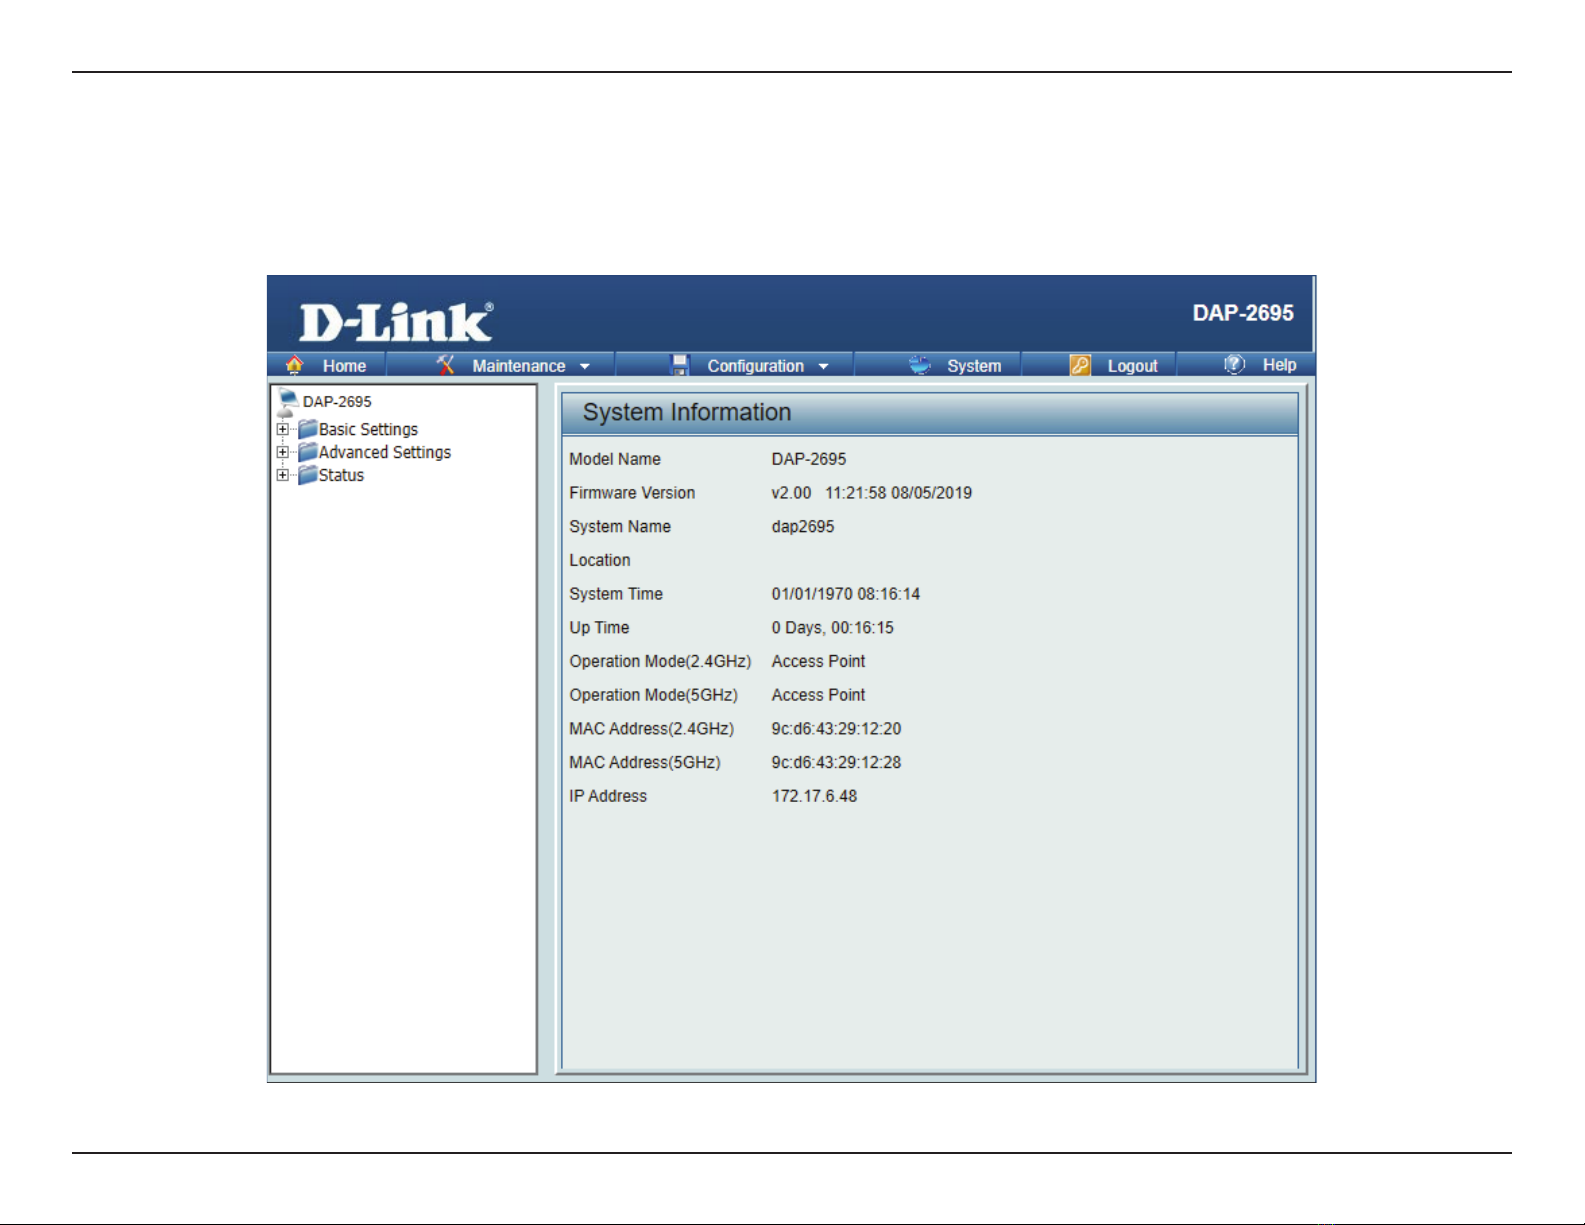Click the System icon

(920, 365)
